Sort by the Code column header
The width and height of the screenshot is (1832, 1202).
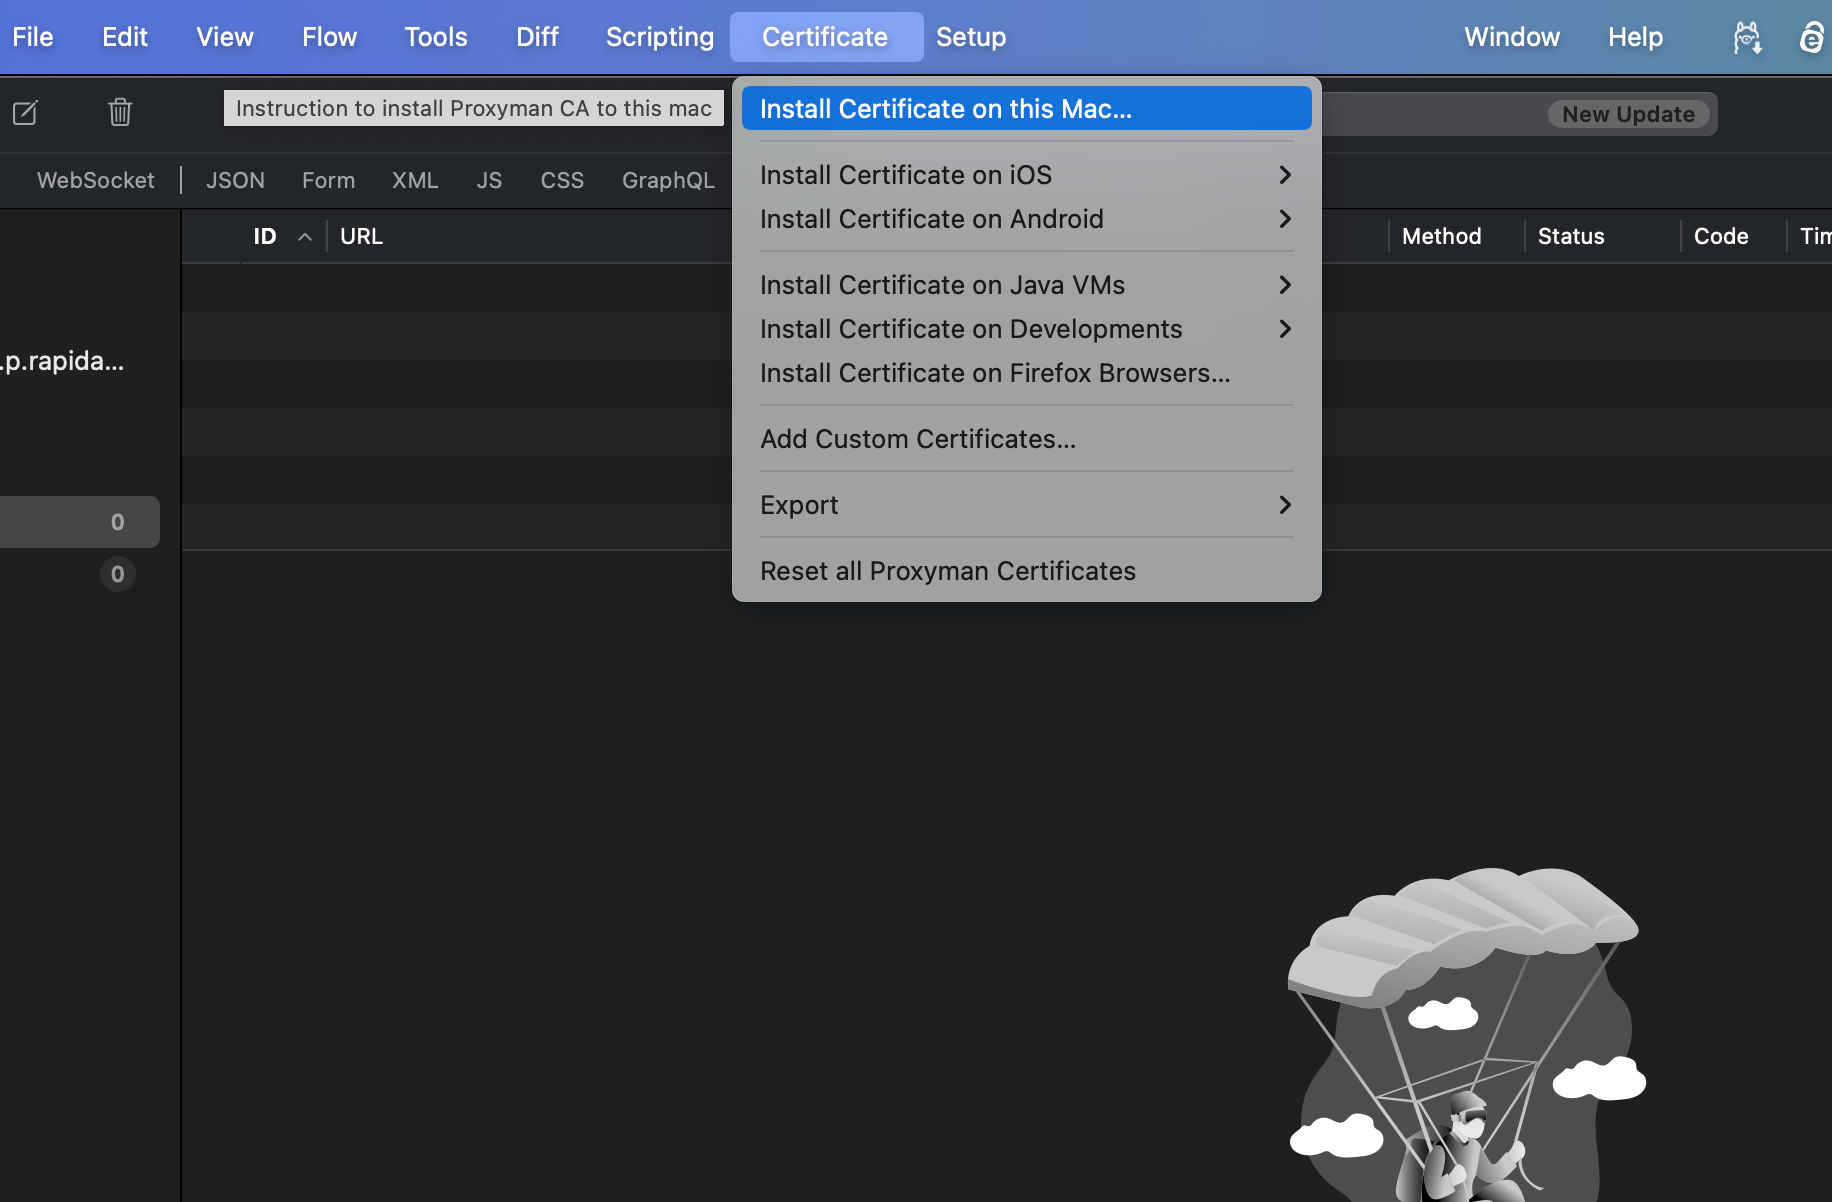tap(1721, 237)
